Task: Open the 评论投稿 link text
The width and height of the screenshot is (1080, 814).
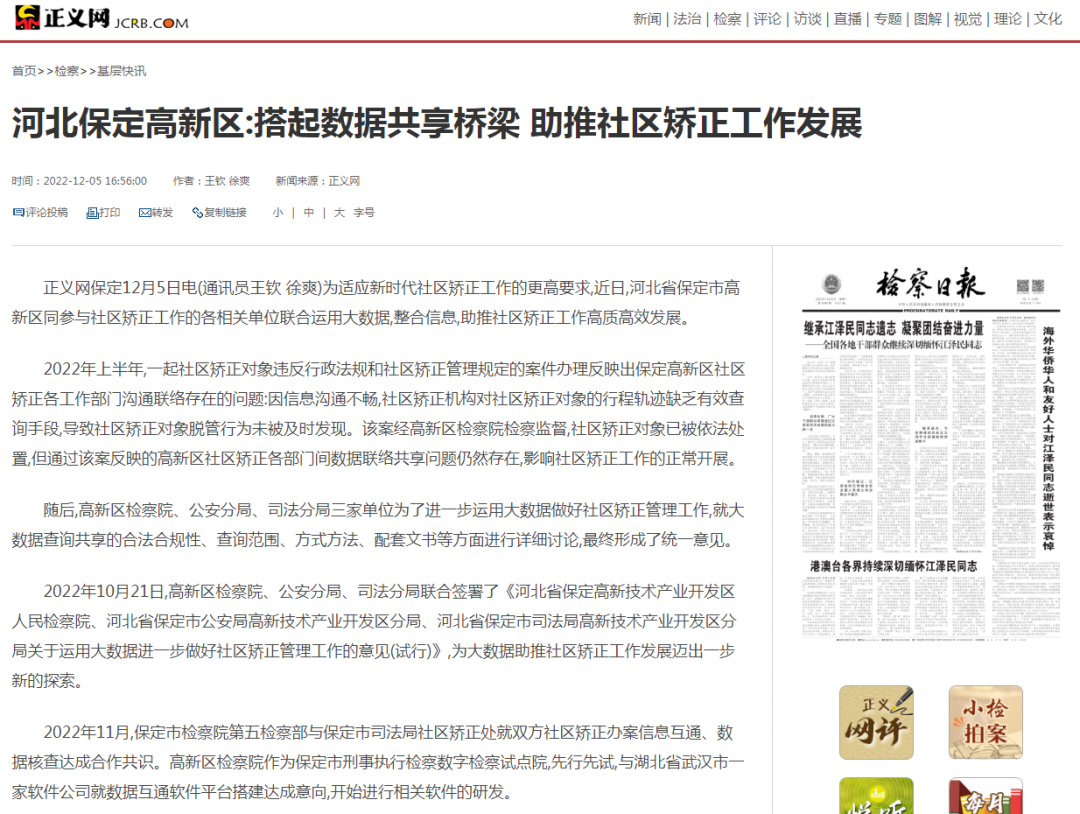Action: tap(47, 212)
